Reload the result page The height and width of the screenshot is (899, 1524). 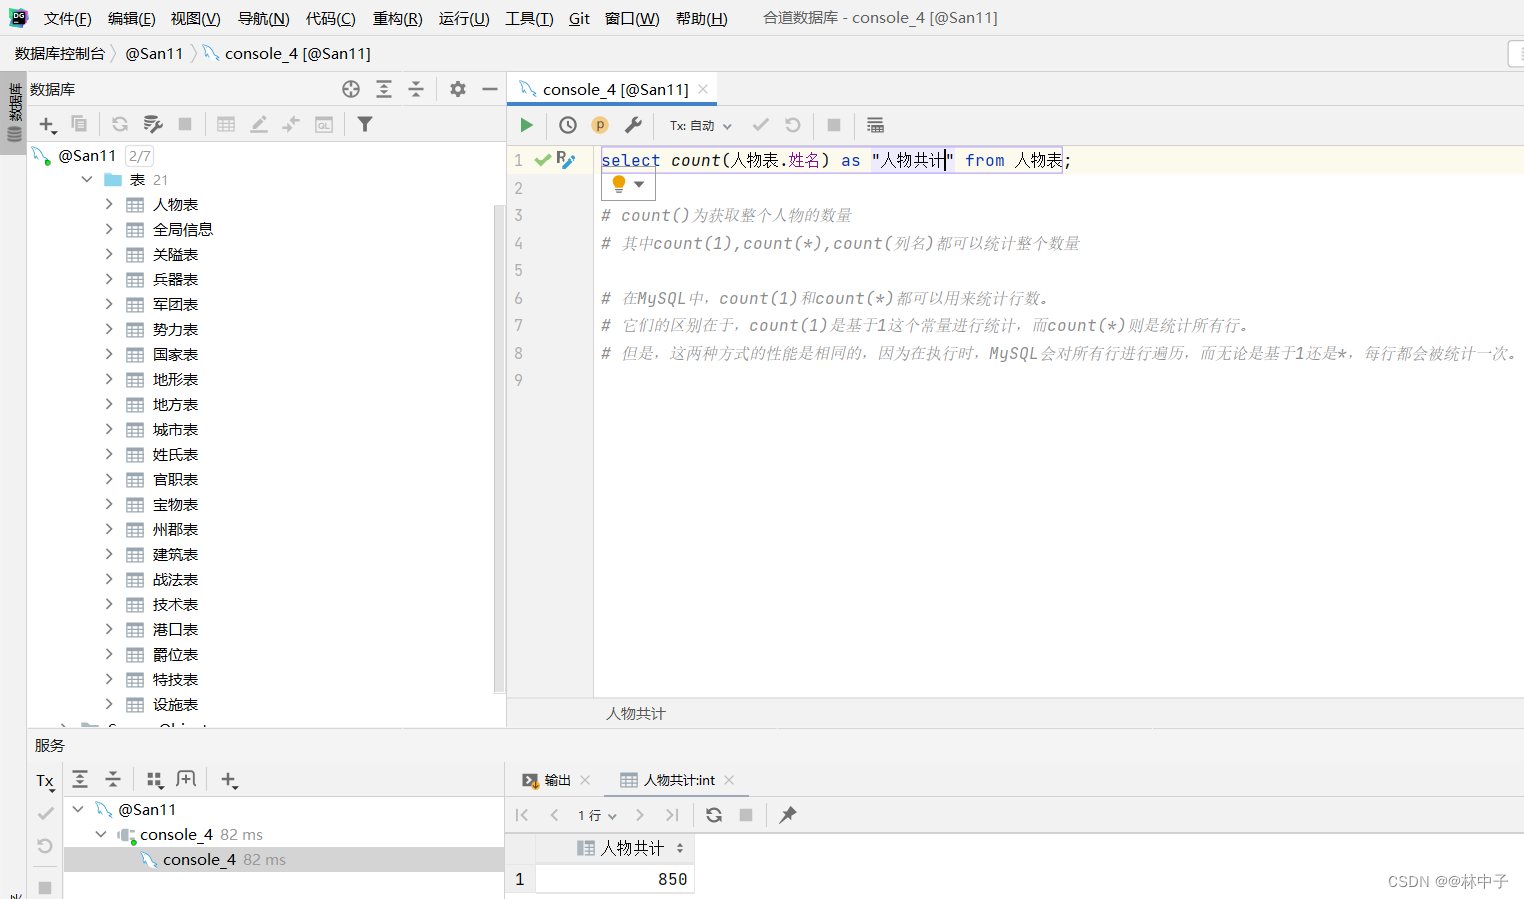(x=714, y=815)
